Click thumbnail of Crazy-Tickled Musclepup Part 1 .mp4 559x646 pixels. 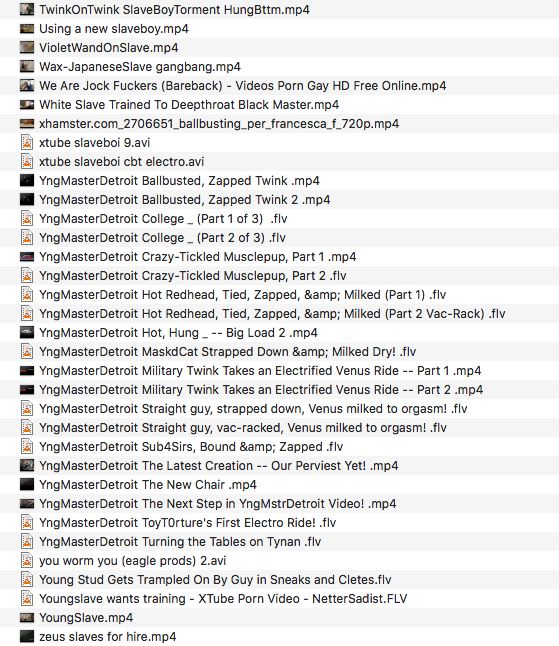pyautogui.click(x=27, y=257)
